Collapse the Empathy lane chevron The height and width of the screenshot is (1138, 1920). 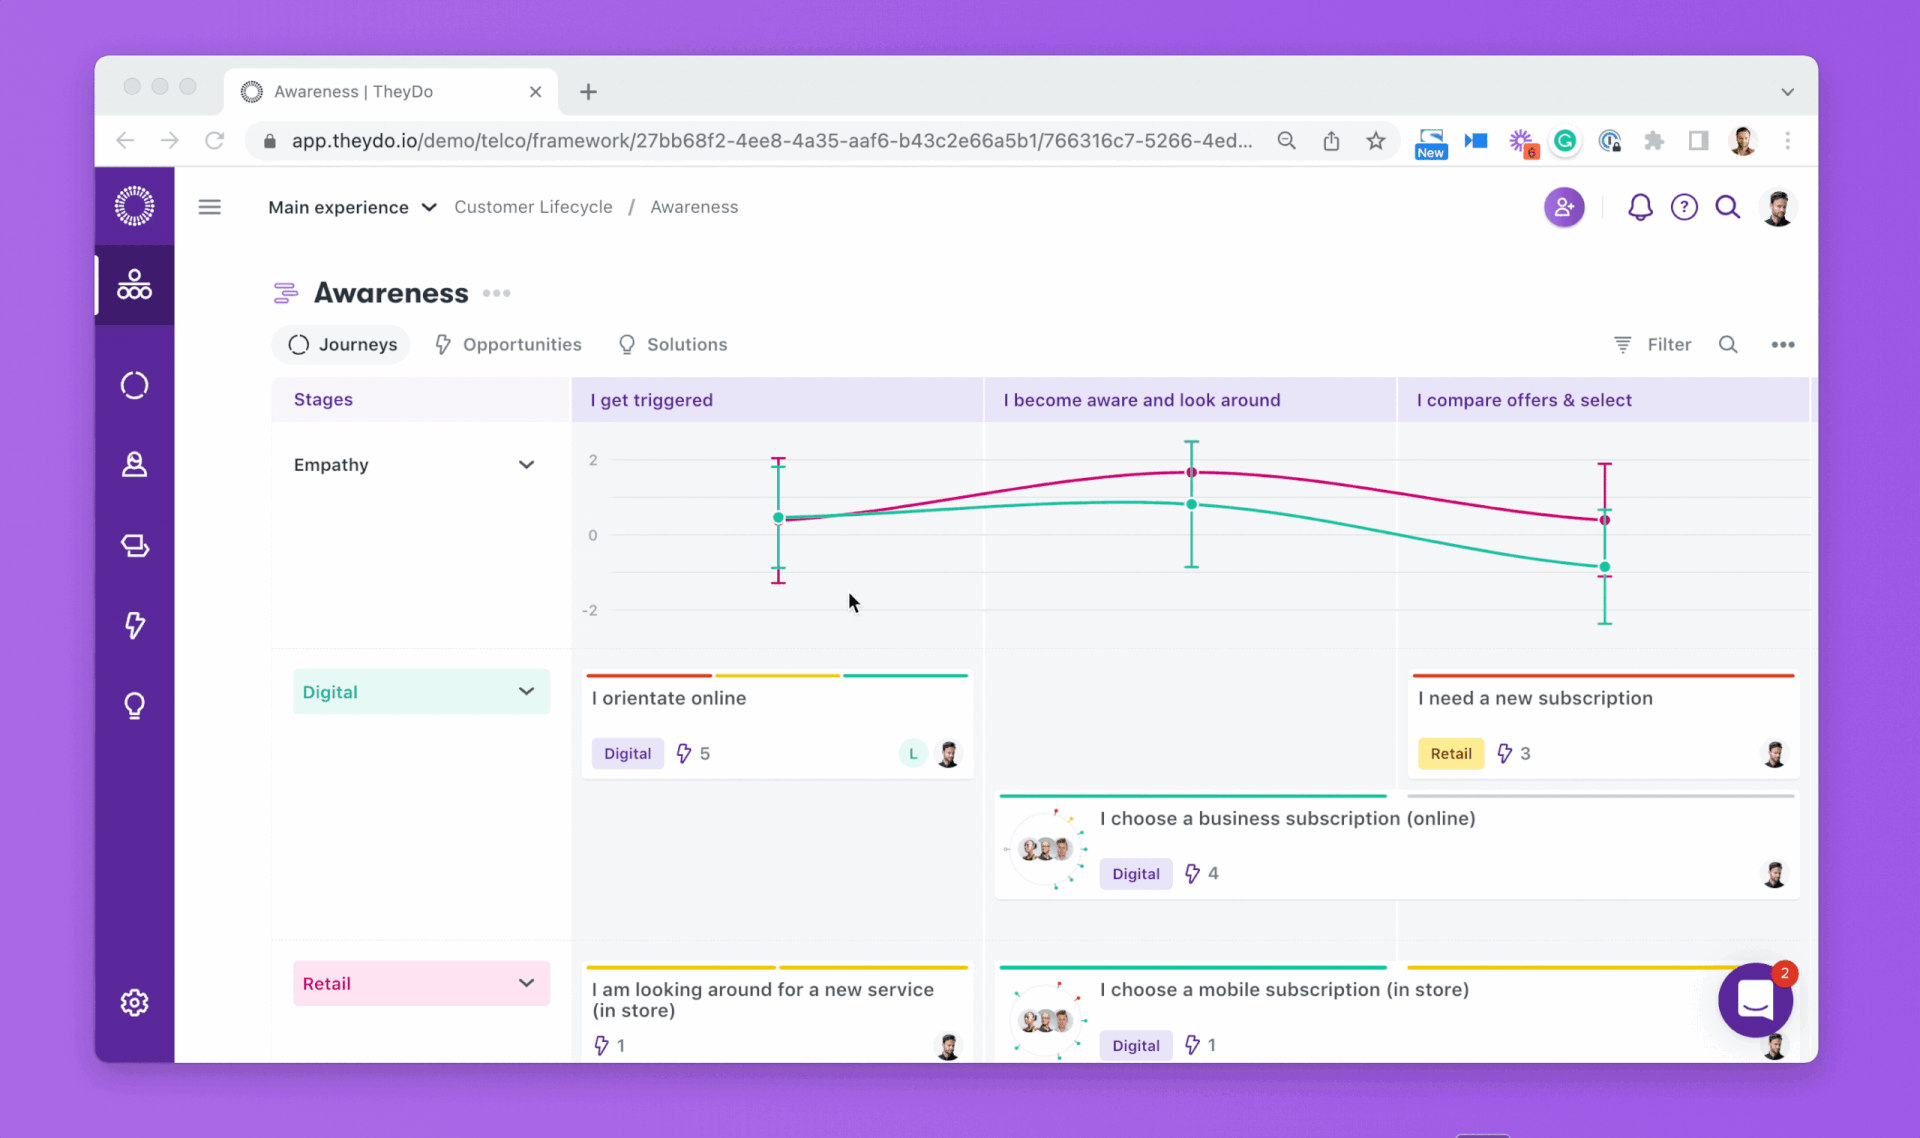526,465
